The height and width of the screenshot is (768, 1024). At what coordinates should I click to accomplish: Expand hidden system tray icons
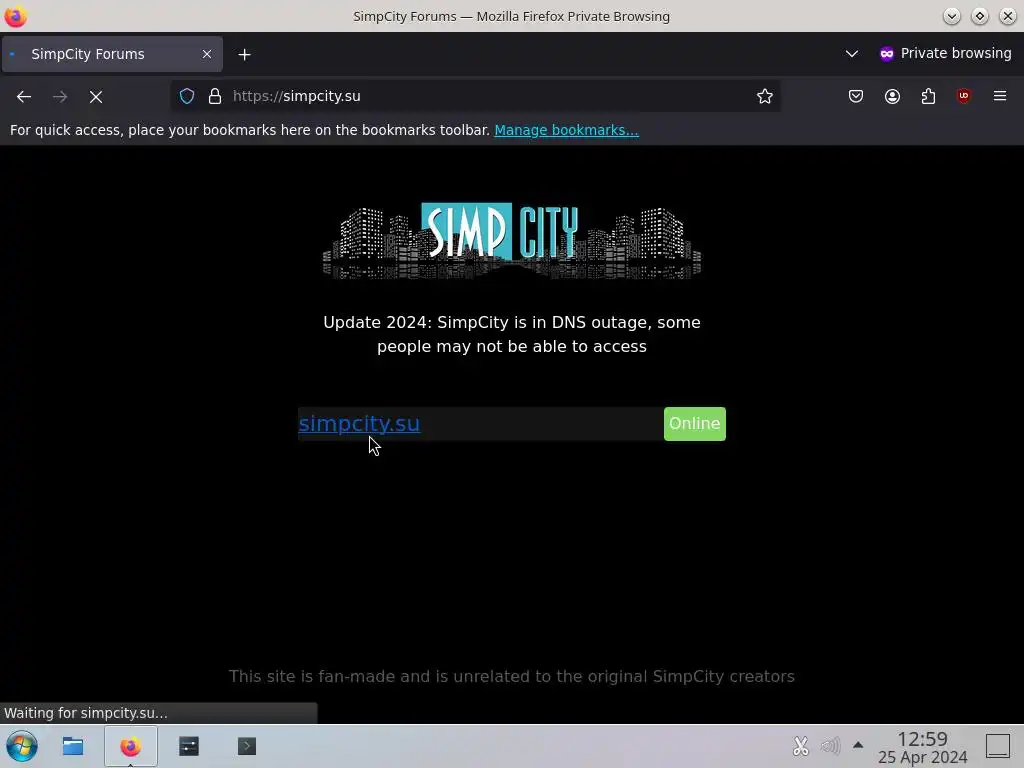click(x=858, y=745)
